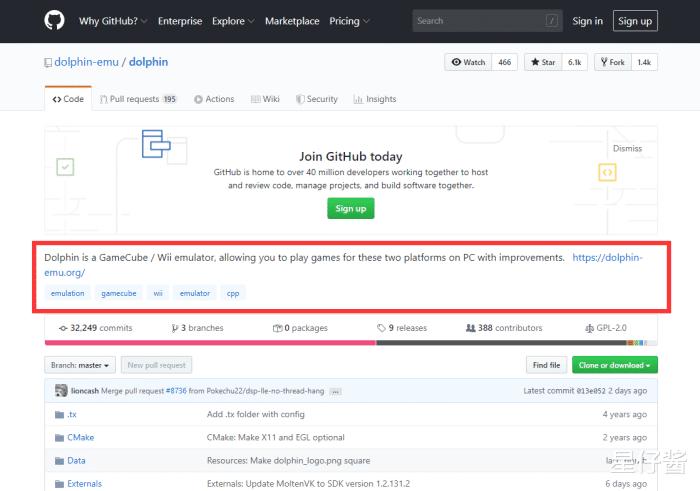Click the commits history clock icon
This screenshot has height=491, width=700.
tap(64, 328)
